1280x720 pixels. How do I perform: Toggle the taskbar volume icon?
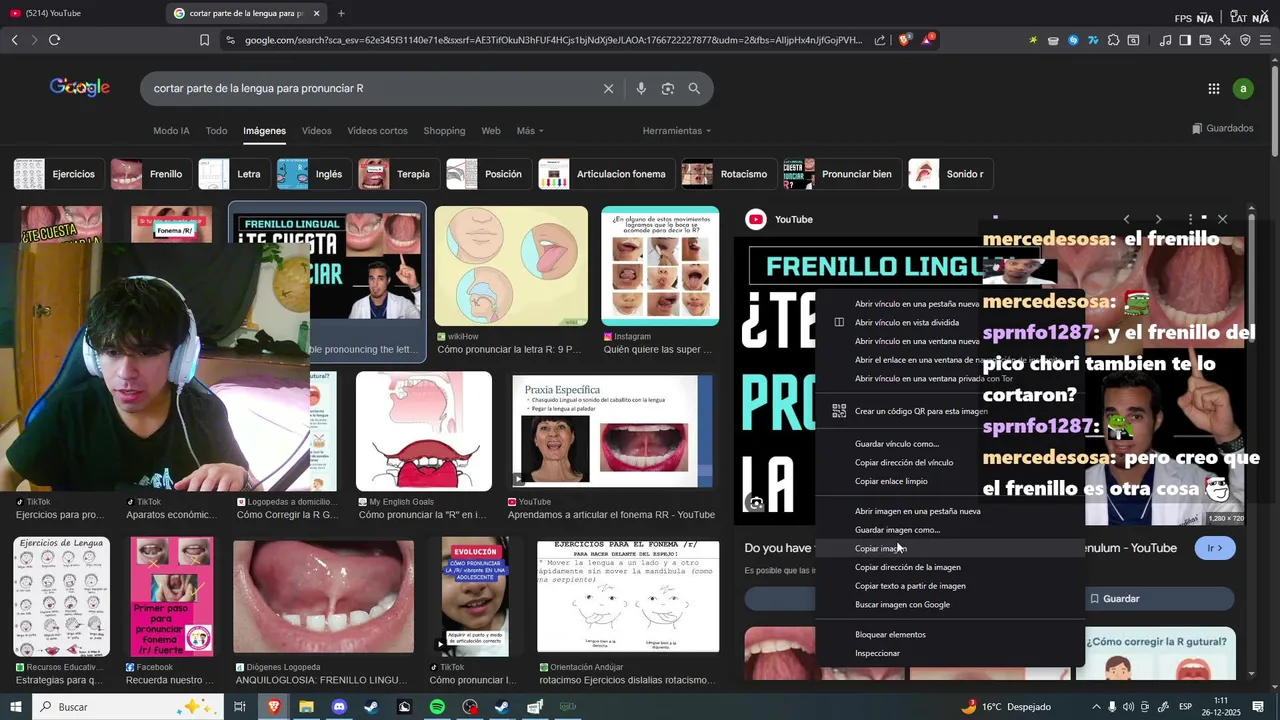pos(1129,707)
